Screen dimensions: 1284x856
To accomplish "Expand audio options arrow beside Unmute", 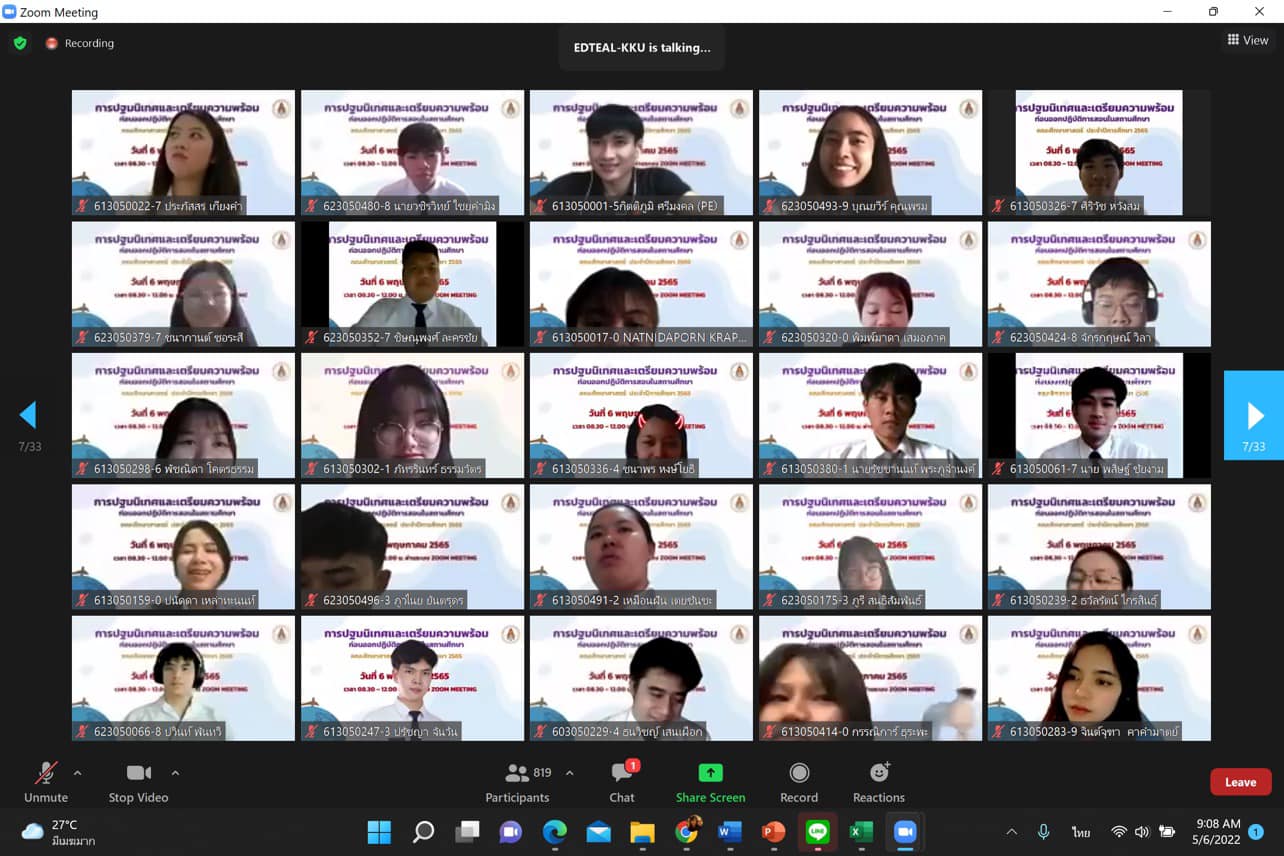I will click(78, 773).
